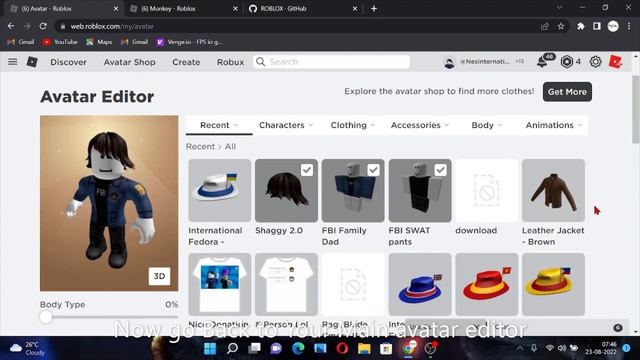Expand the Clothing dropdown

tap(353, 125)
